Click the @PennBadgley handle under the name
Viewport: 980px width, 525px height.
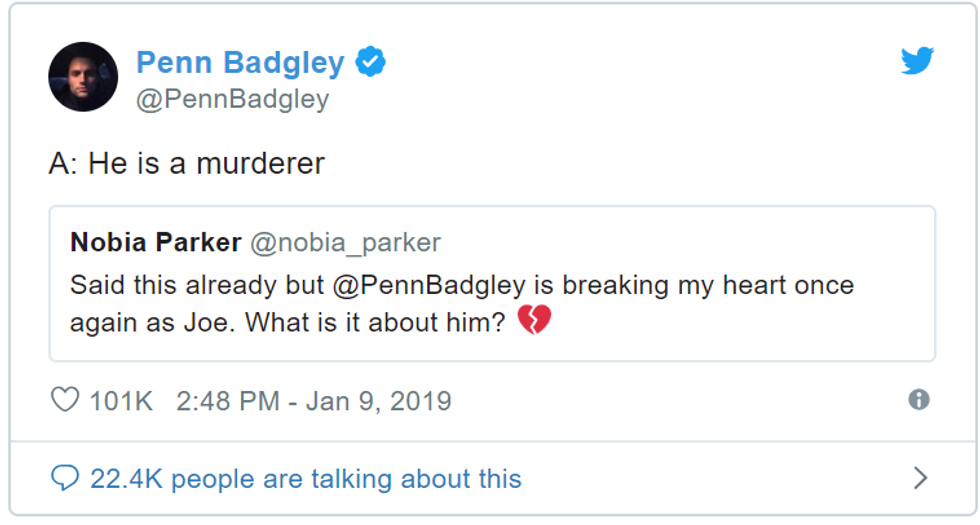click(x=232, y=100)
